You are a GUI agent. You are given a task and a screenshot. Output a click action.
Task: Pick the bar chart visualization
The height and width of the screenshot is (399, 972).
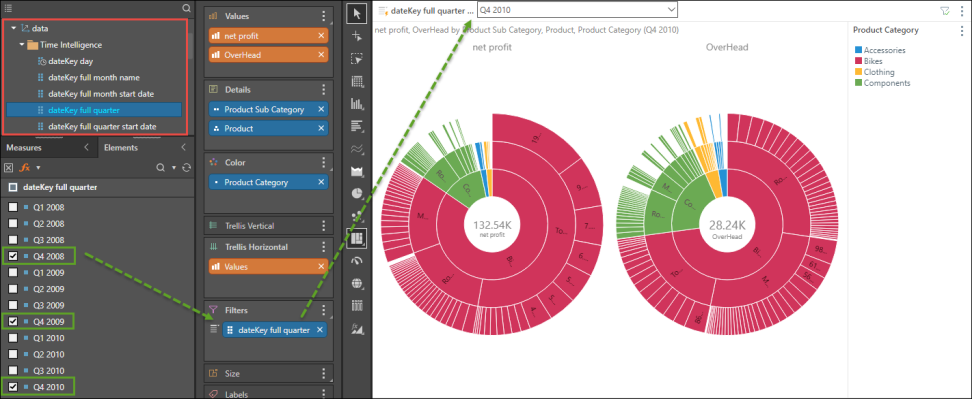point(356,126)
